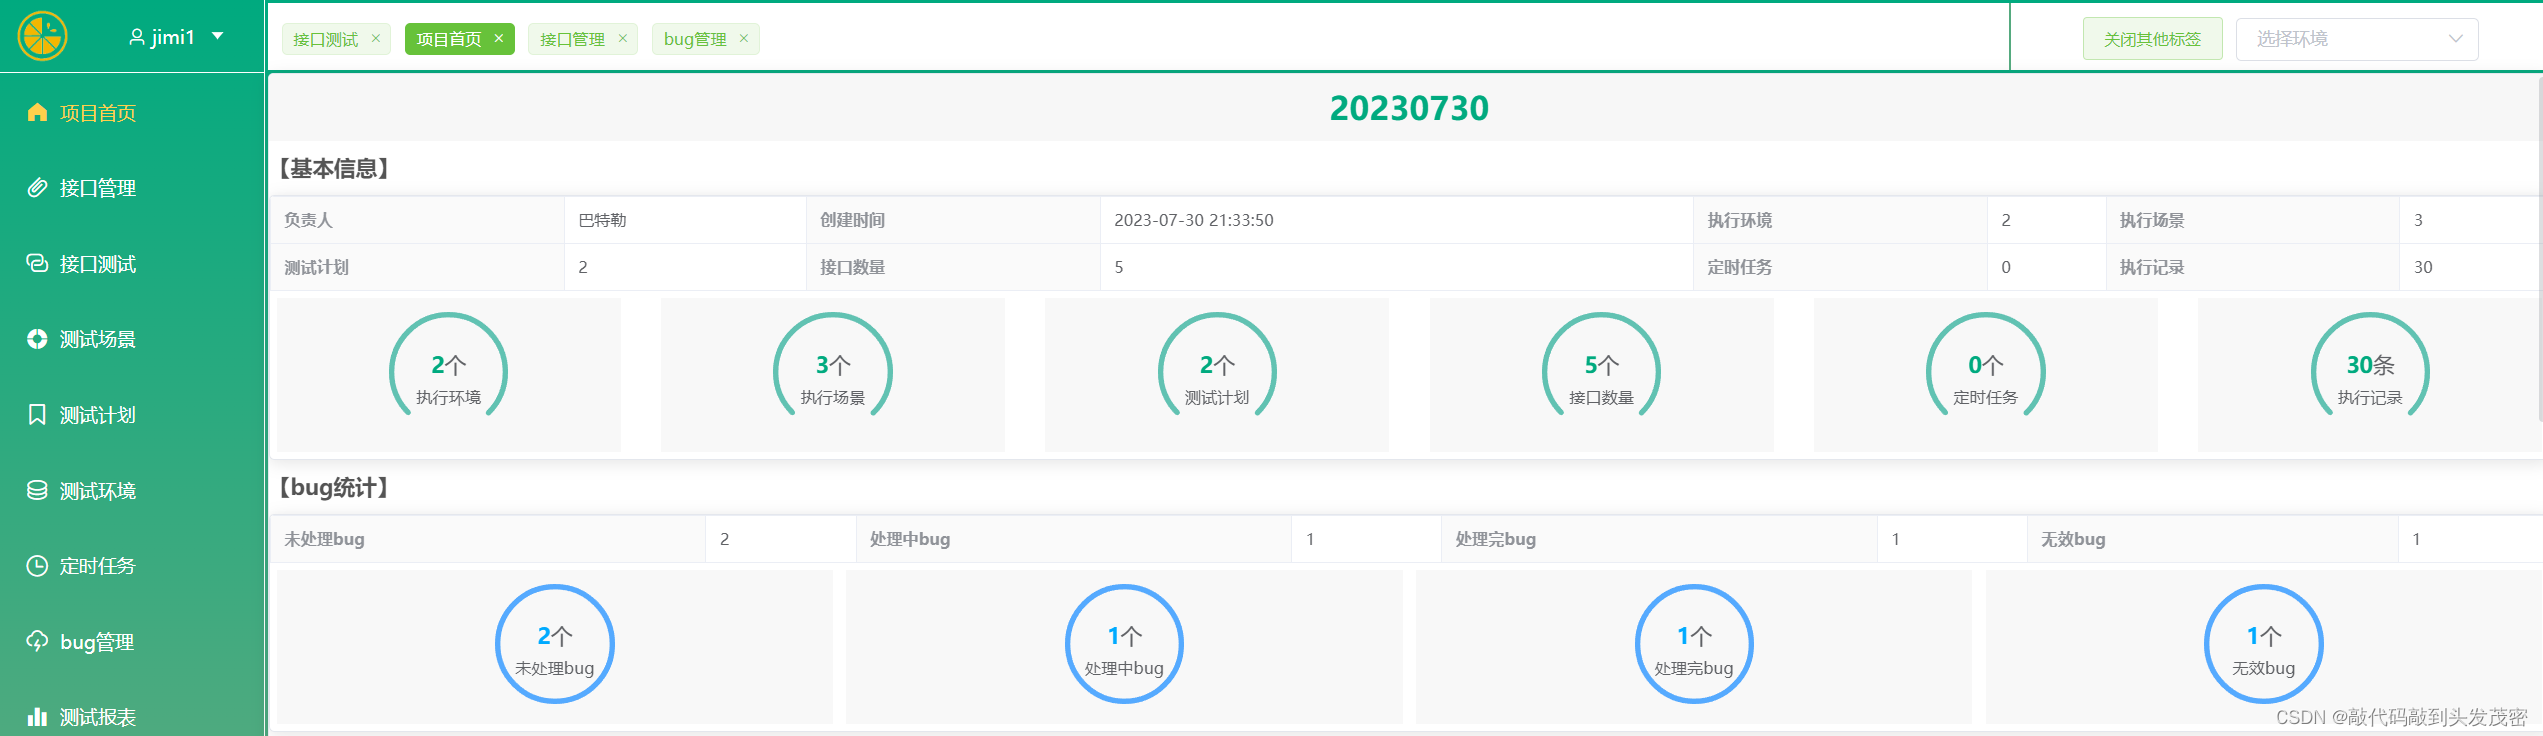Viewport: 2543px width, 736px height.
Task: Select 测试计划 in the sidebar menu
Action: coord(132,414)
